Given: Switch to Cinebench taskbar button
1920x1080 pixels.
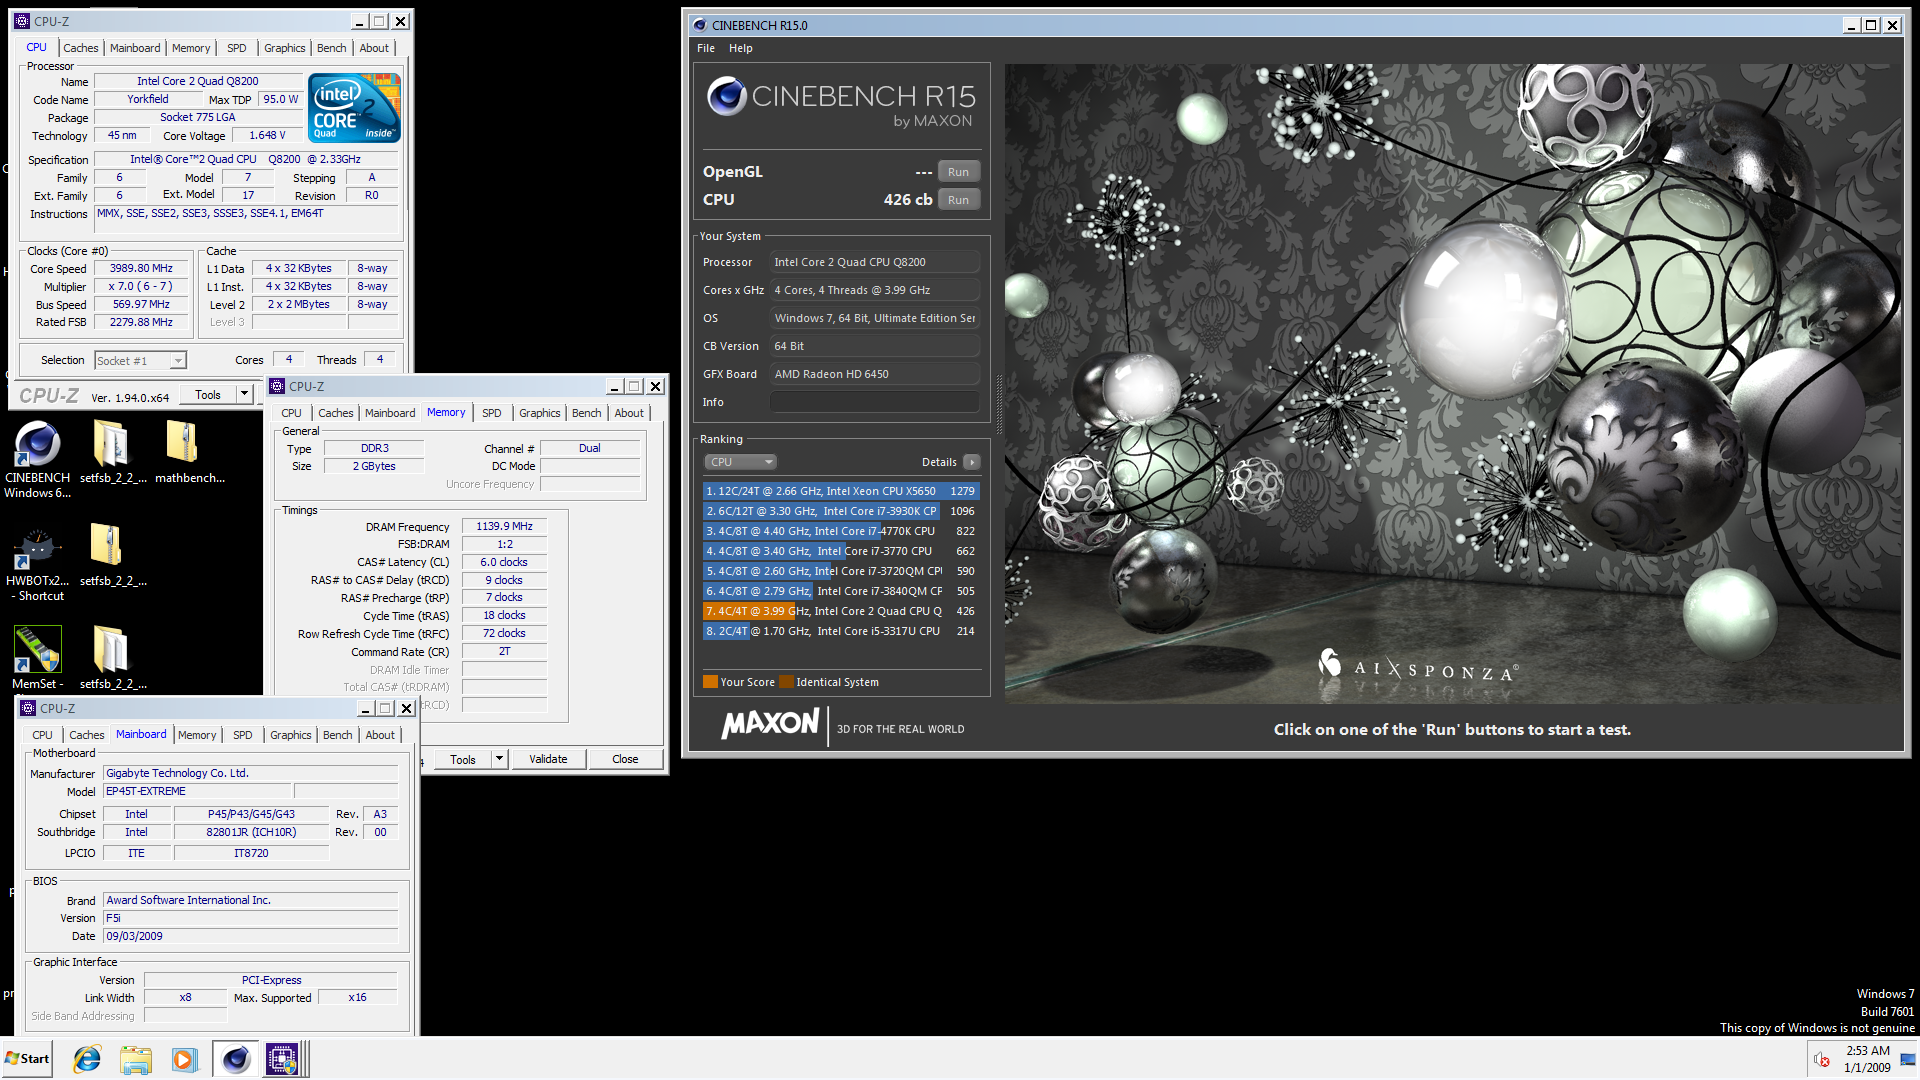Looking at the screenshot, I should 235,1059.
